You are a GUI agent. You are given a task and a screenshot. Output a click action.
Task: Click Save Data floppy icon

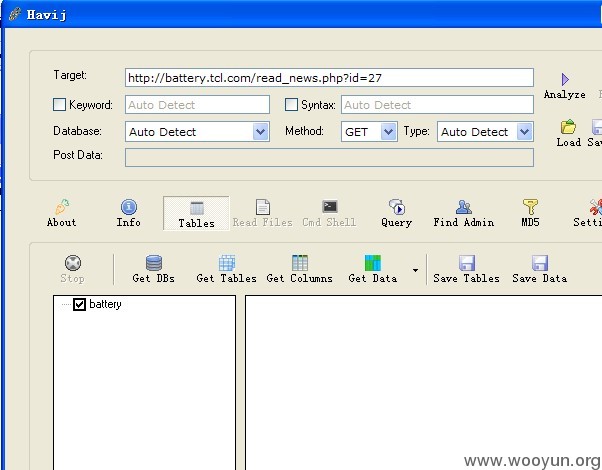tap(540, 263)
